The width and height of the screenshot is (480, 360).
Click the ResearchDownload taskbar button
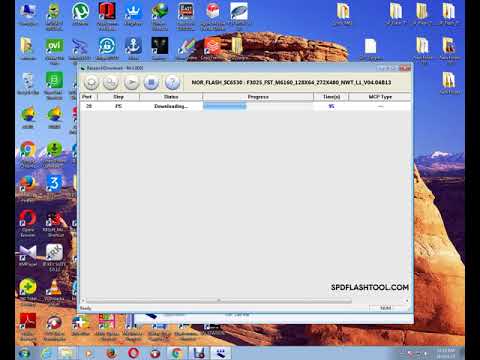point(220,353)
